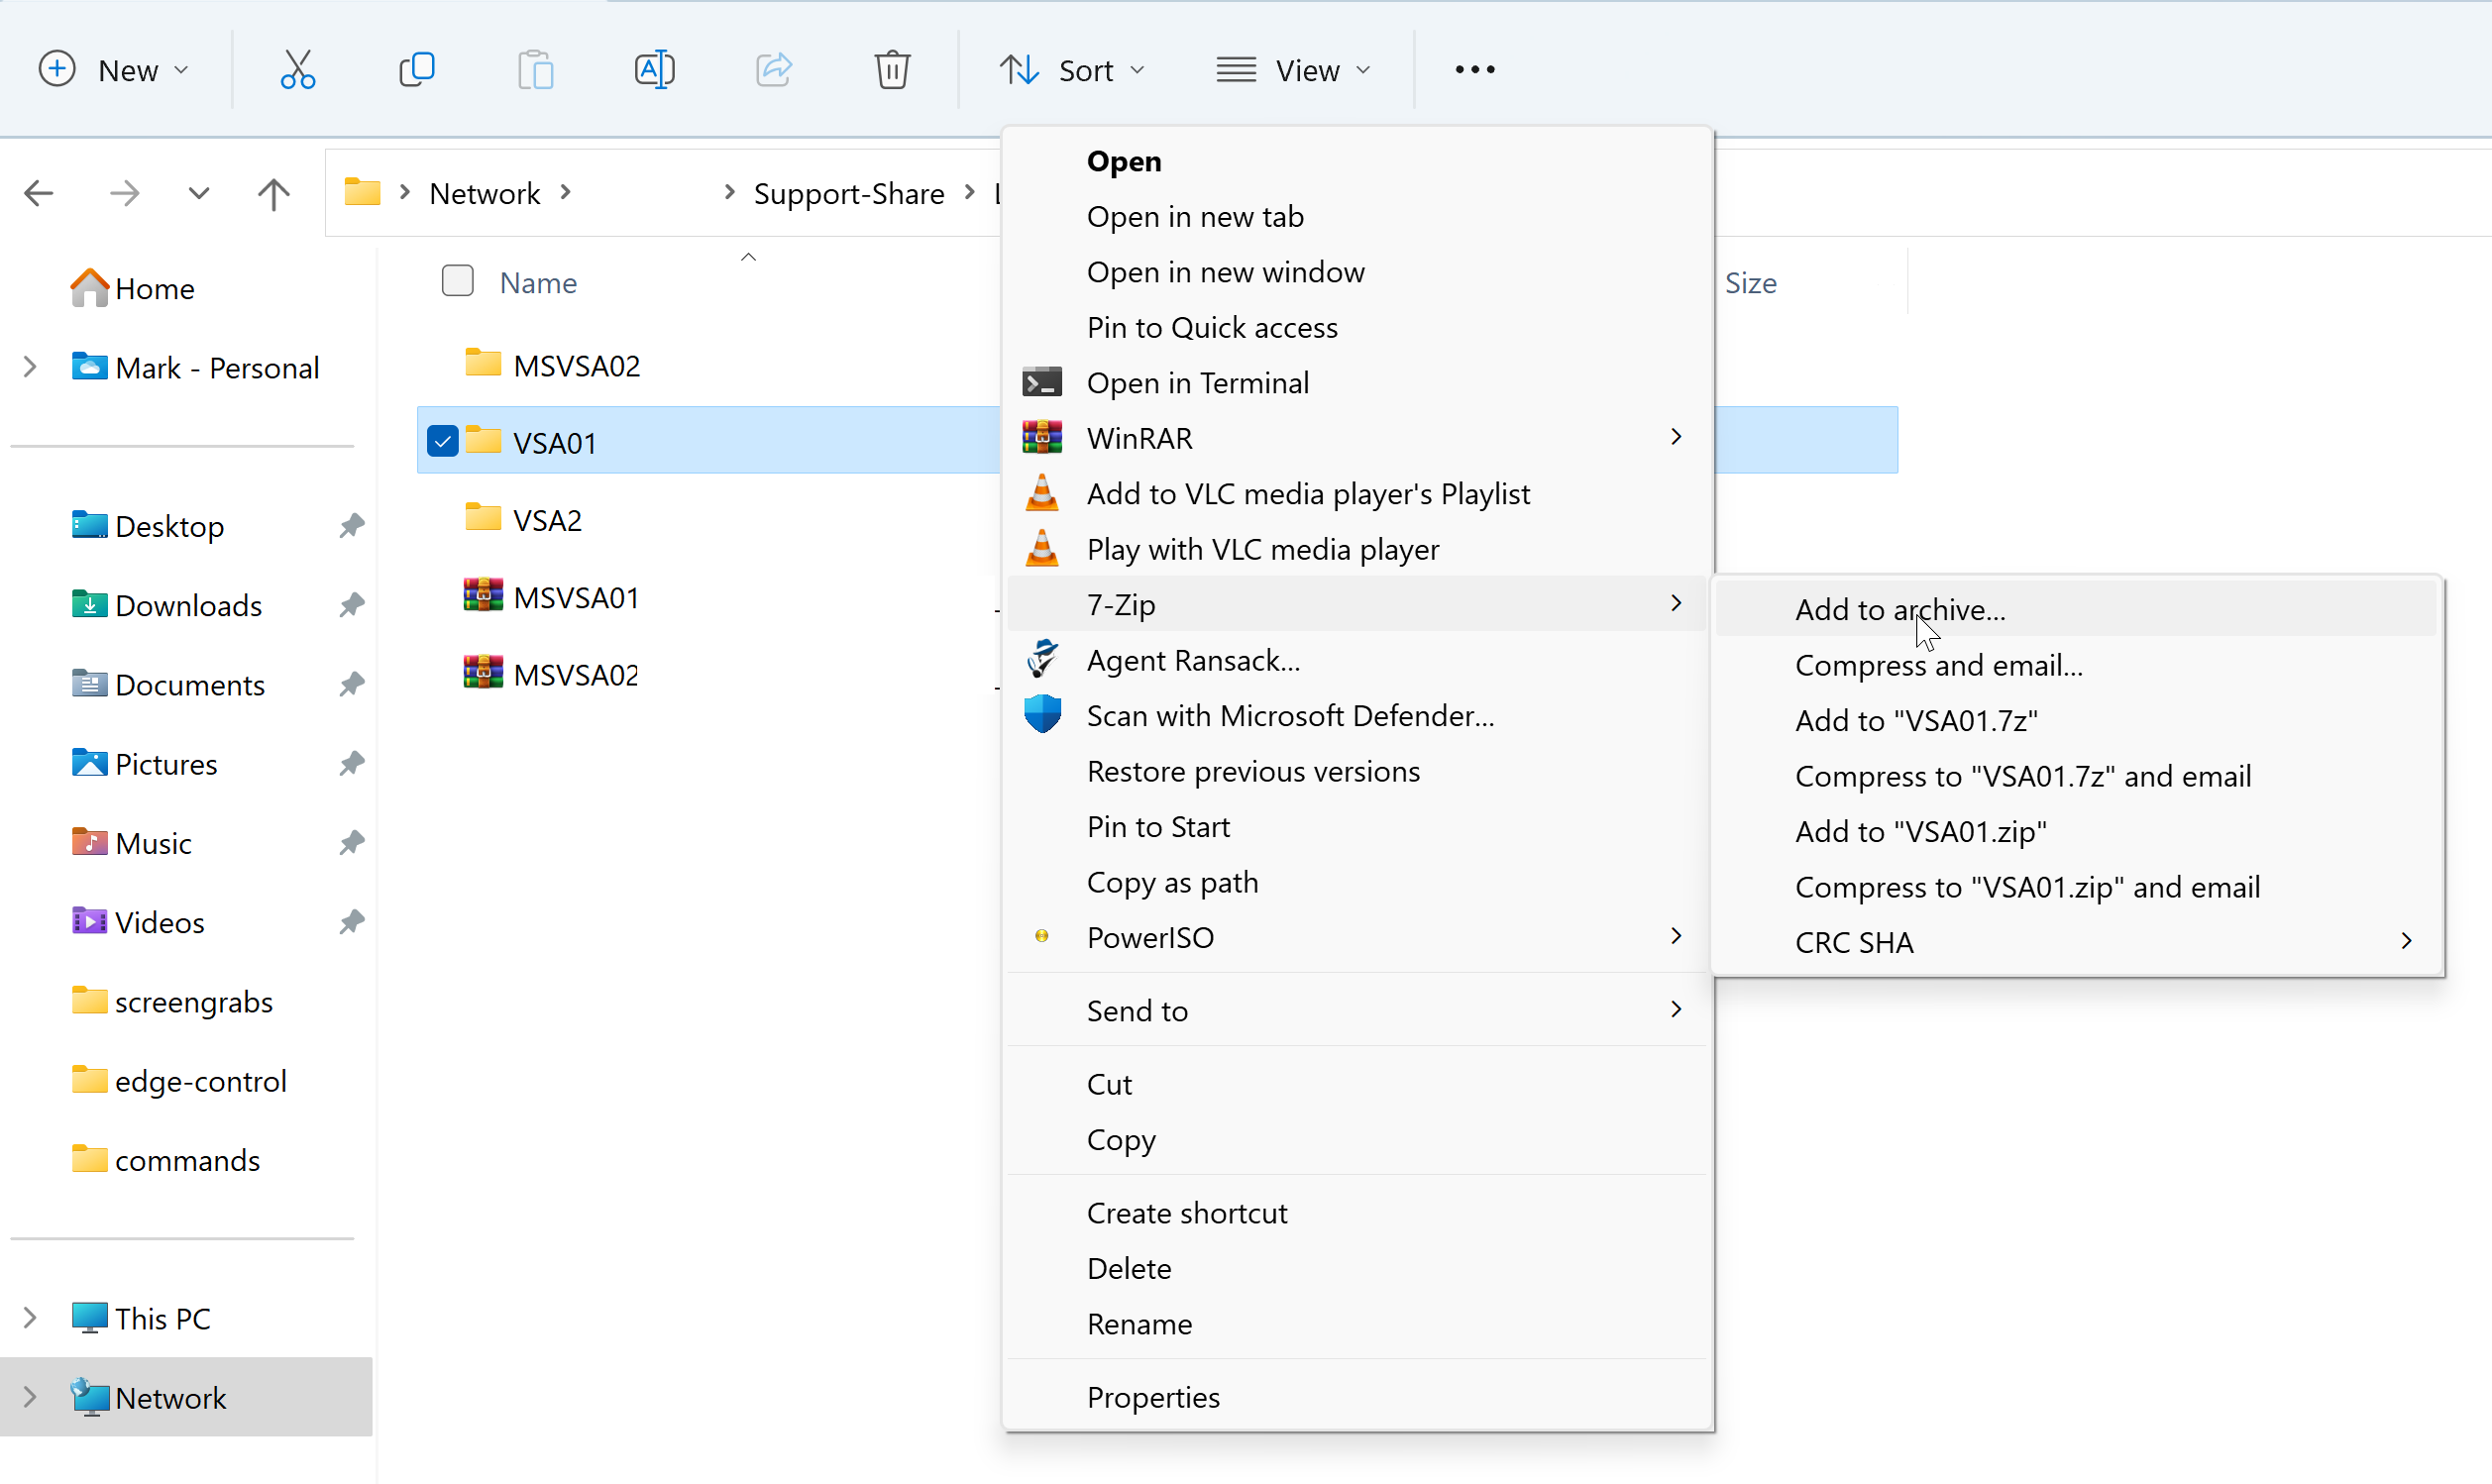Click the Agent Ransack detective icon
Viewport: 2492px width, 1484px height.
tap(1041, 660)
